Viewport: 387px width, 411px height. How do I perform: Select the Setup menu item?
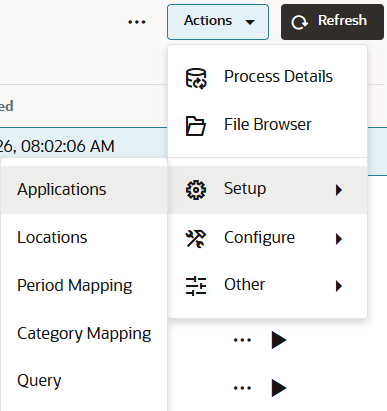(267, 190)
